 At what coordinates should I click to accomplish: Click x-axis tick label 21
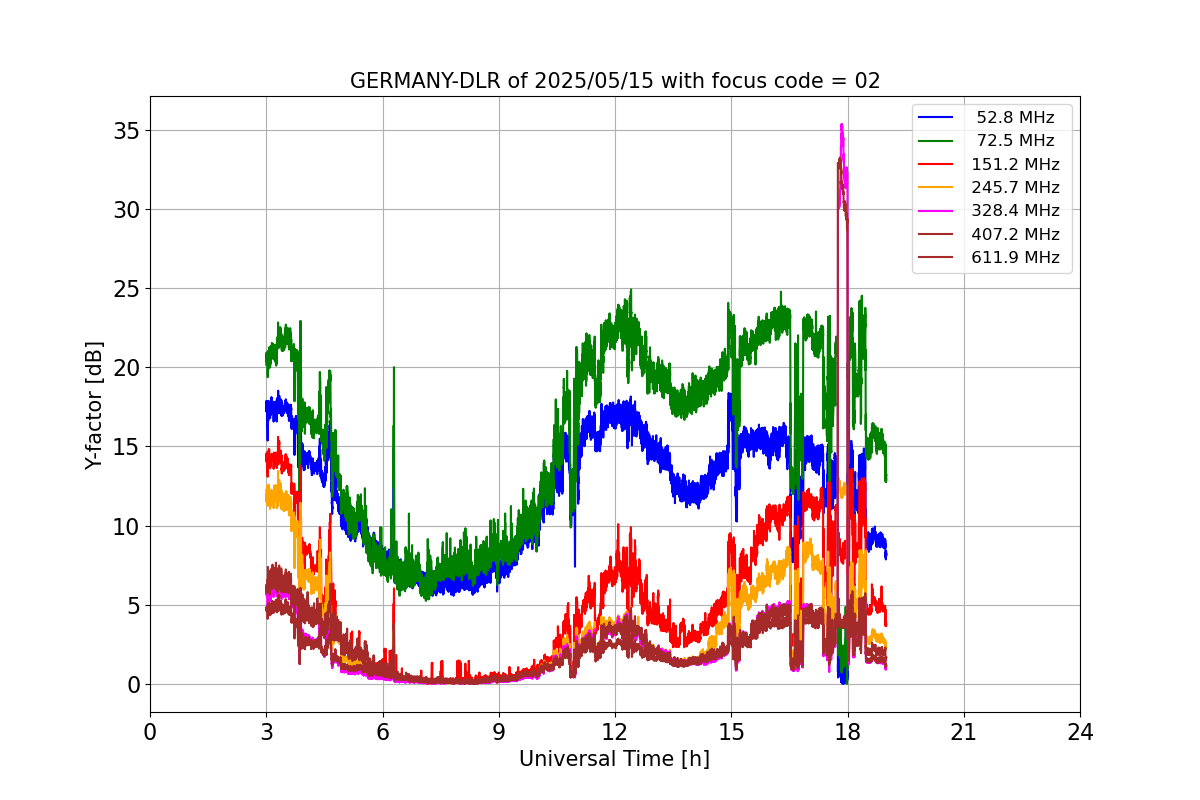[964, 732]
